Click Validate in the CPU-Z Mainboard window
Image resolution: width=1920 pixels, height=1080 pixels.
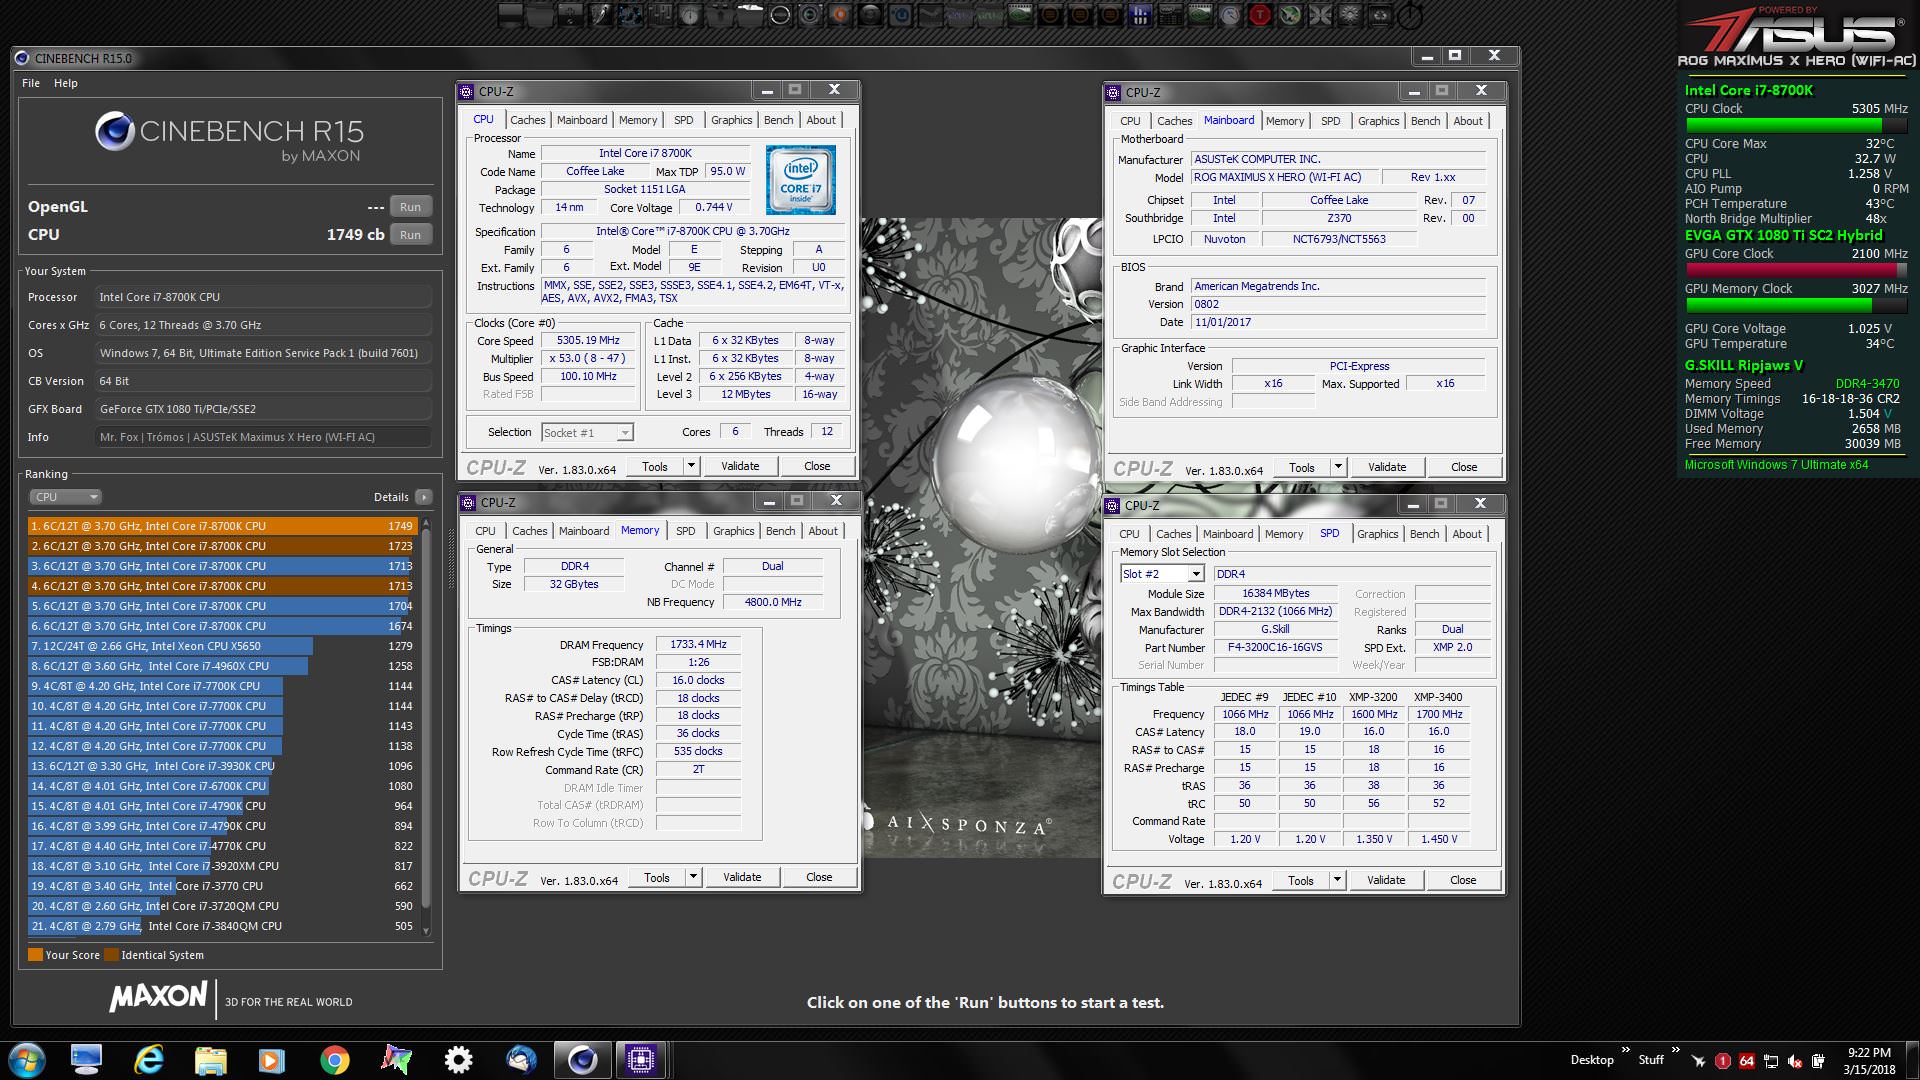coord(1387,467)
